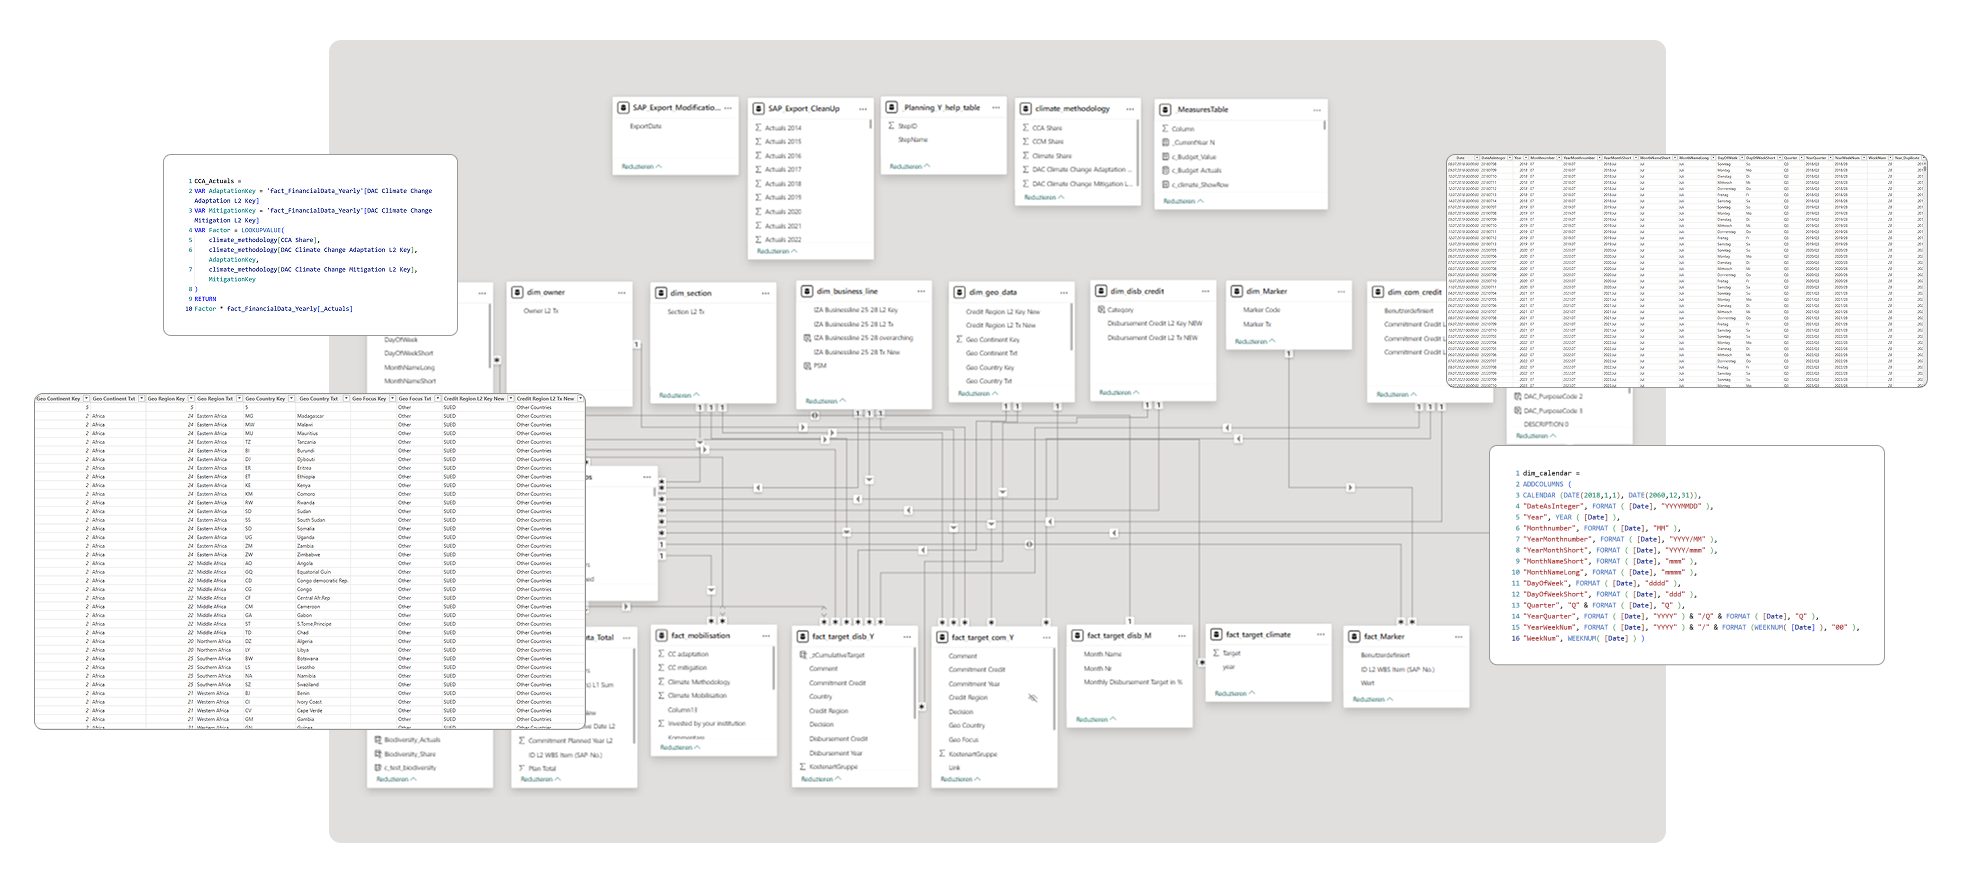This screenshot has height=873, width=1962.
Task: Collapse the dim_section table via Reduzieren
Action: click(680, 395)
